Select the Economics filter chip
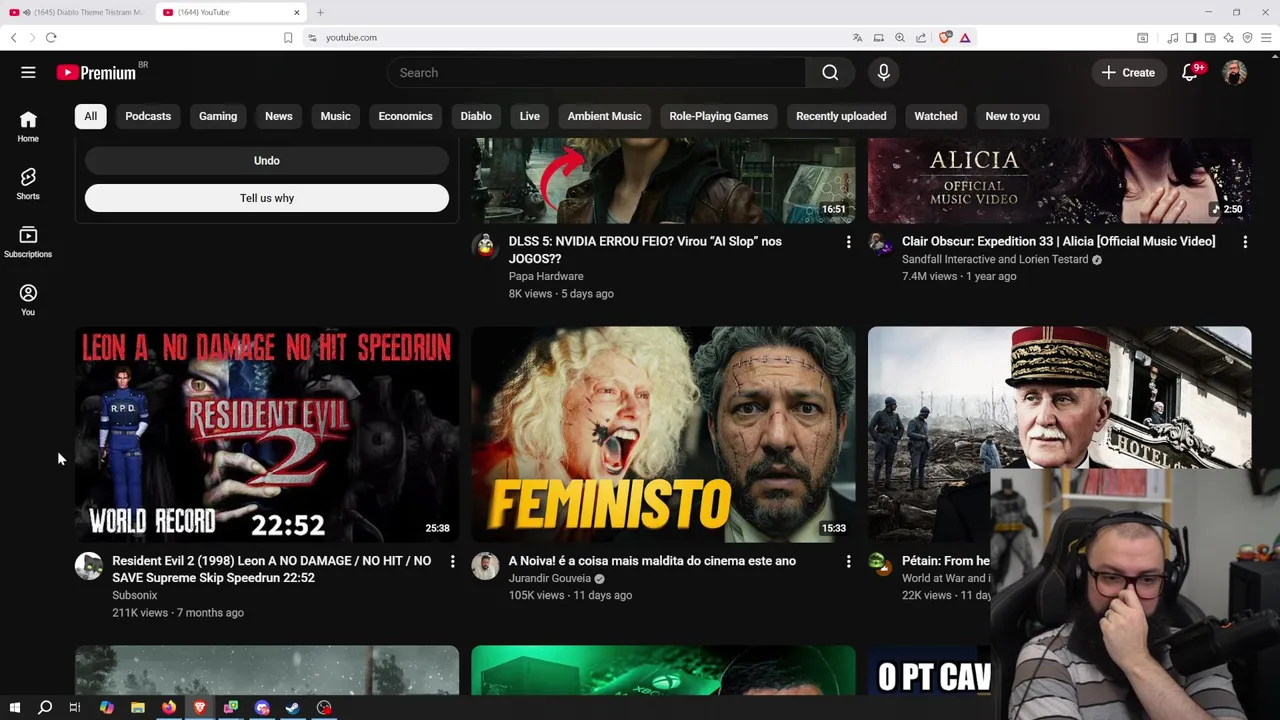 tap(405, 116)
